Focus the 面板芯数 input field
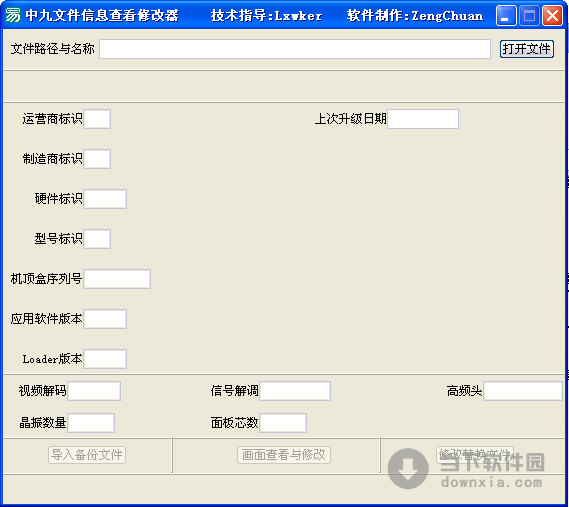This screenshot has height=507, width=569. tap(283, 422)
